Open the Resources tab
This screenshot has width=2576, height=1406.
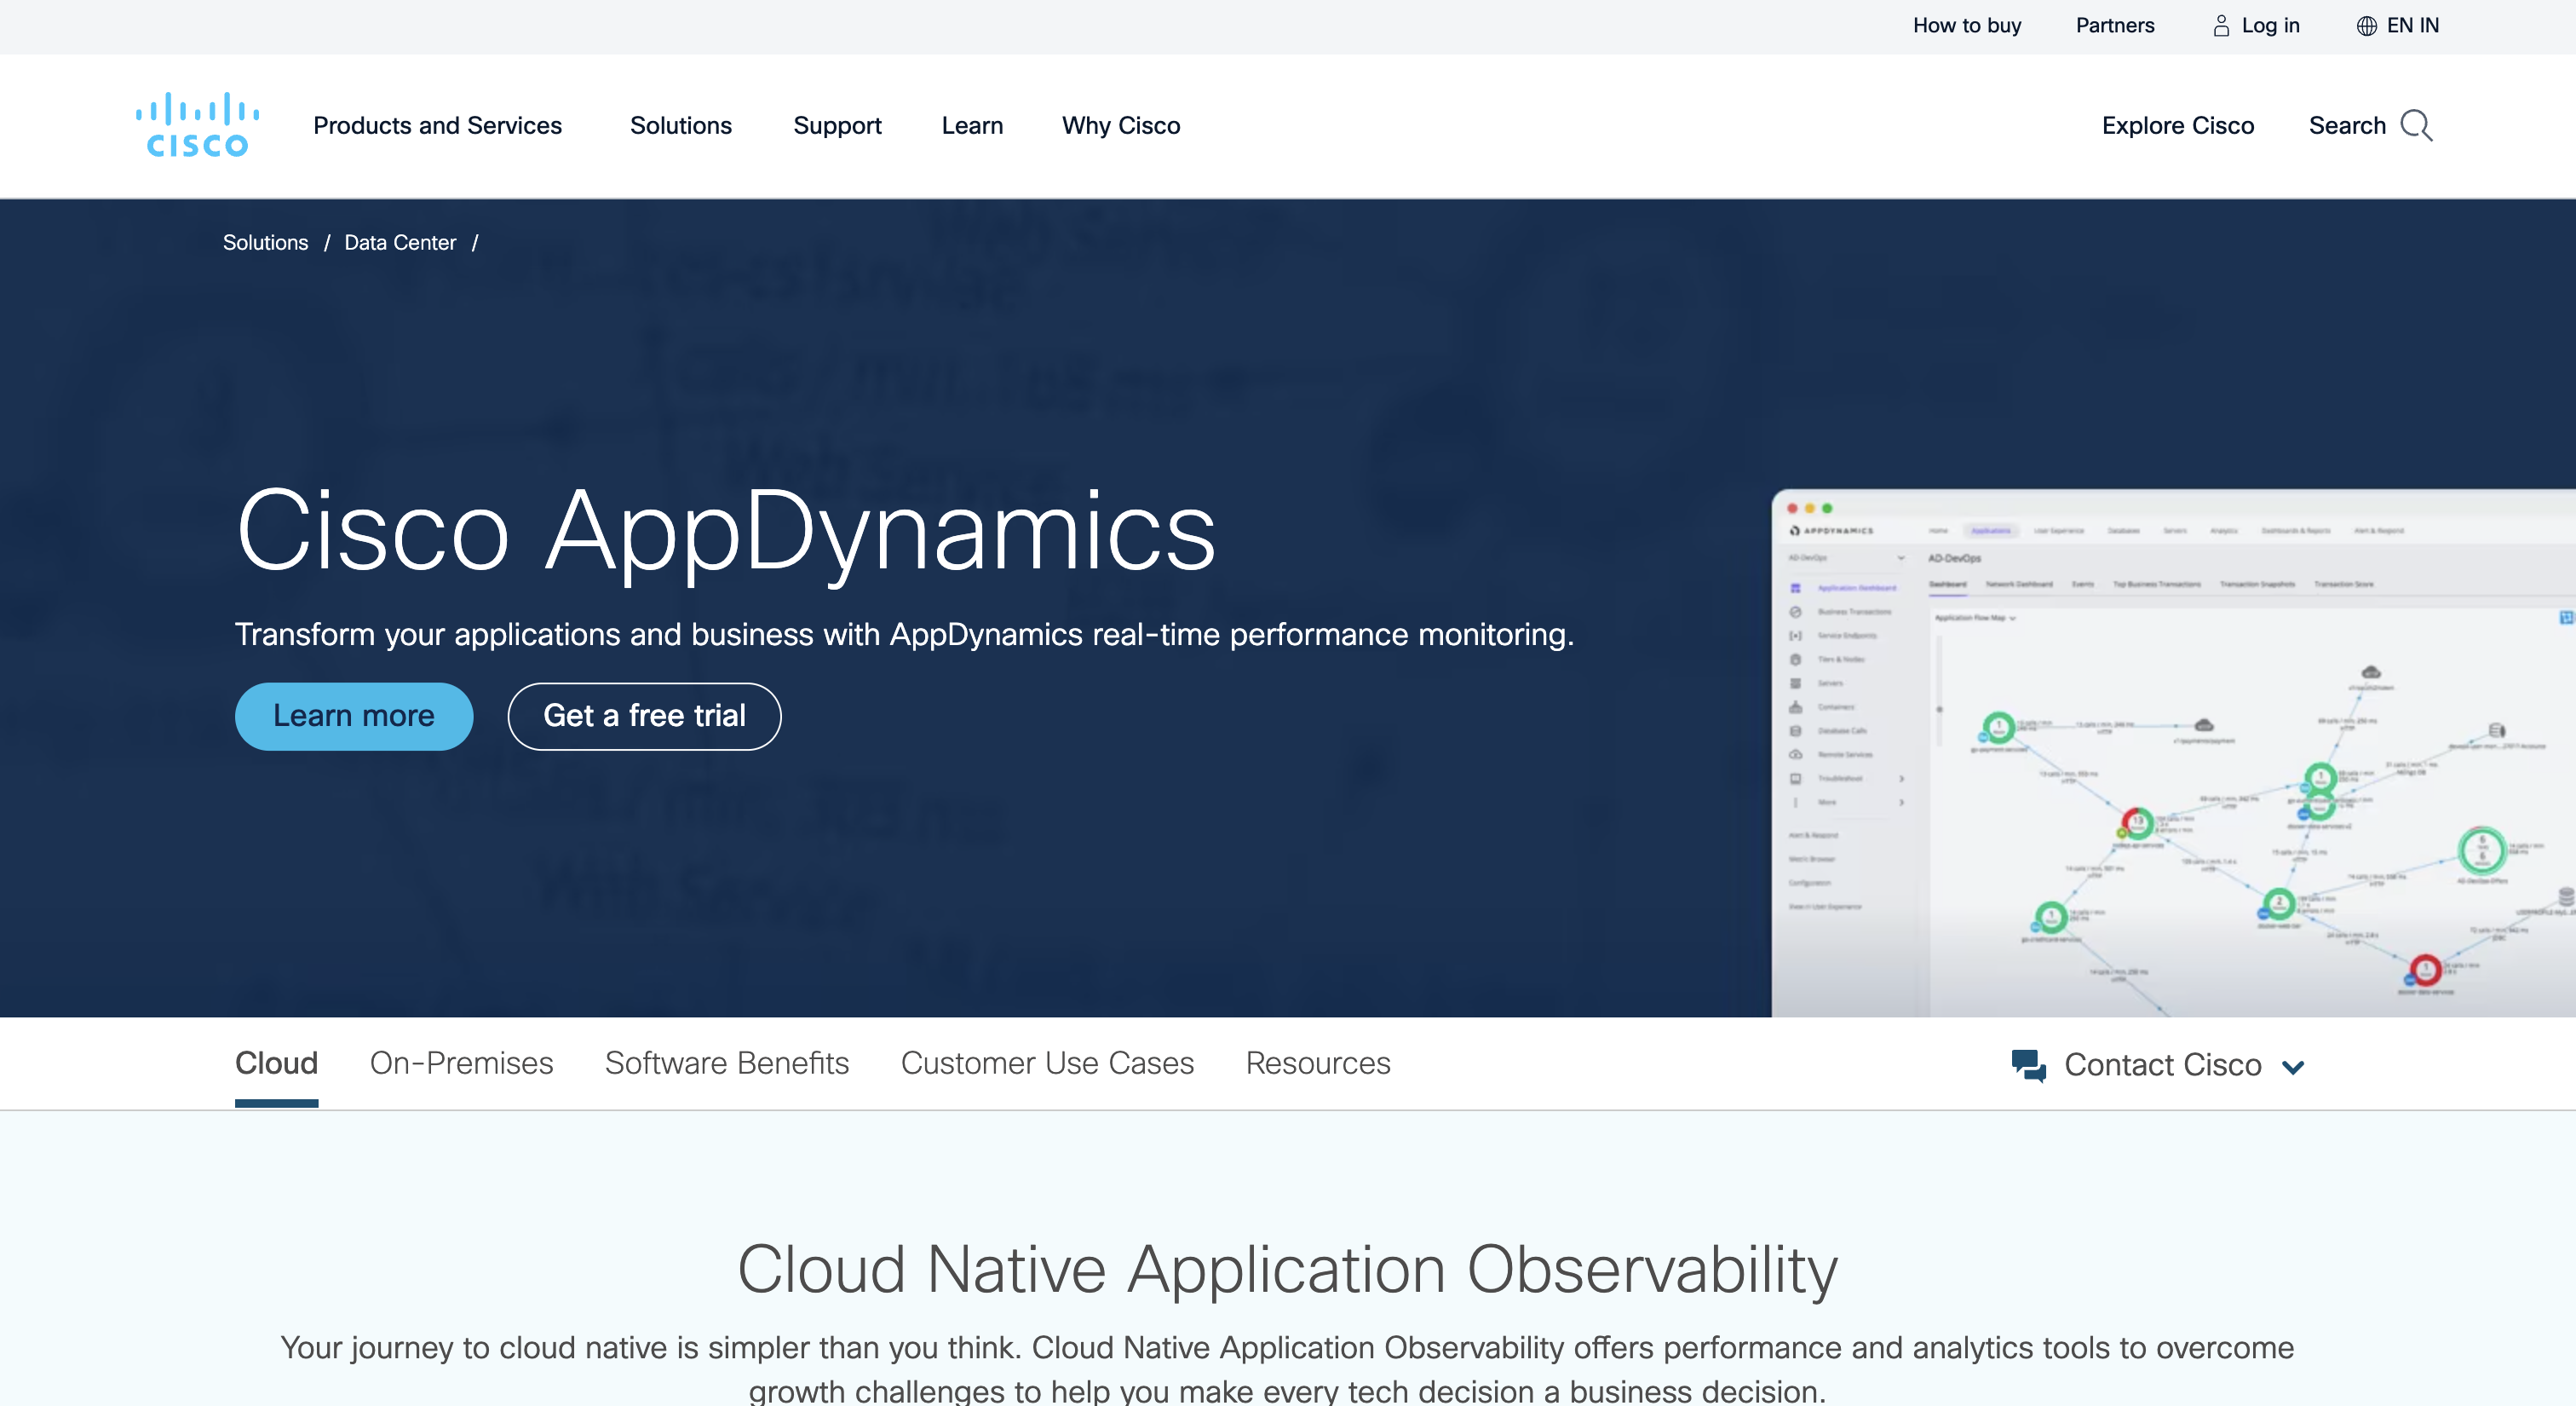1317,1063
